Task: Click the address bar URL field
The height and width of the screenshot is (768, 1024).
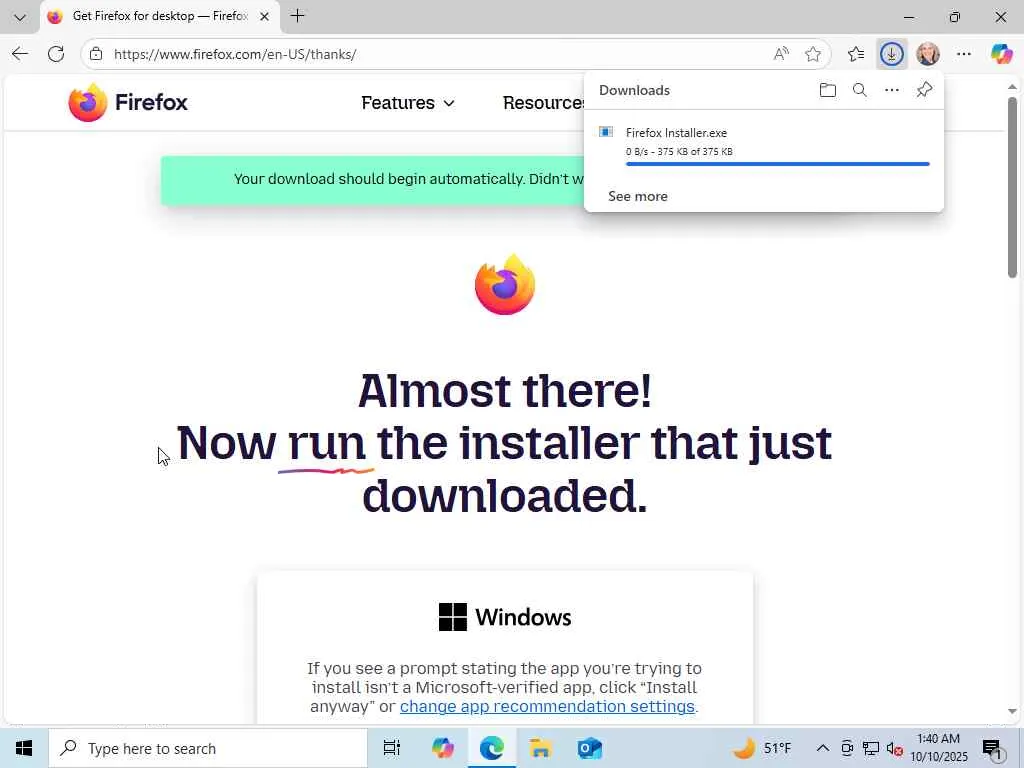Action: [x=438, y=54]
